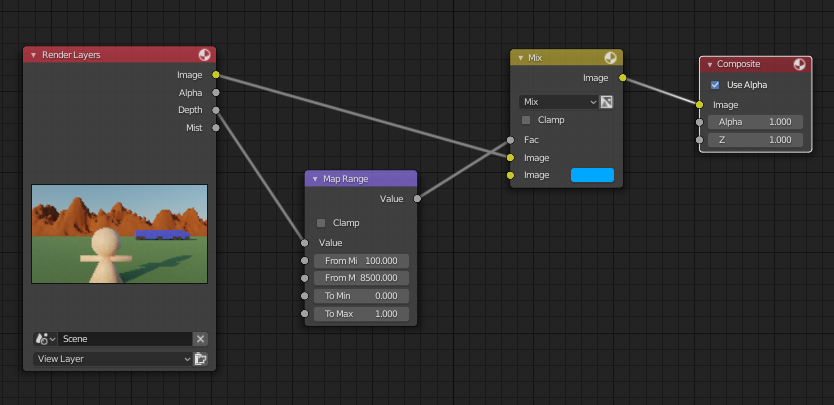
Task: Click the From Min 100.000 field
Action: 361,261
